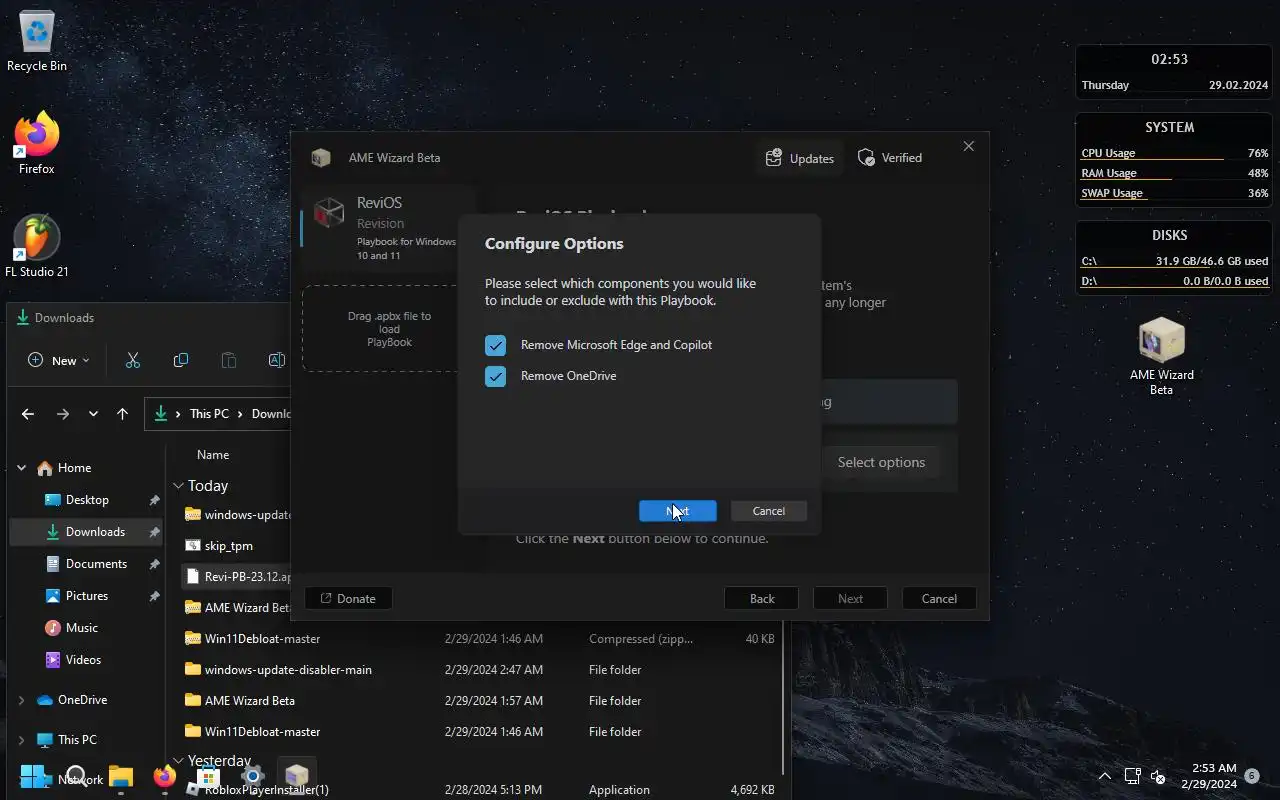
Task: Collapse the Yesterday file group
Action: click(178, 761)
